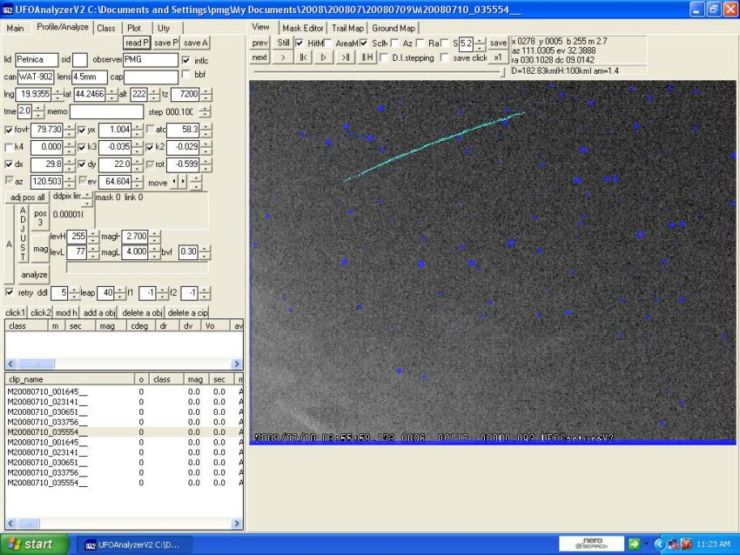Adjust the levH spinner arrows
The image size is (740, 555).
click(x=93, y=236)
